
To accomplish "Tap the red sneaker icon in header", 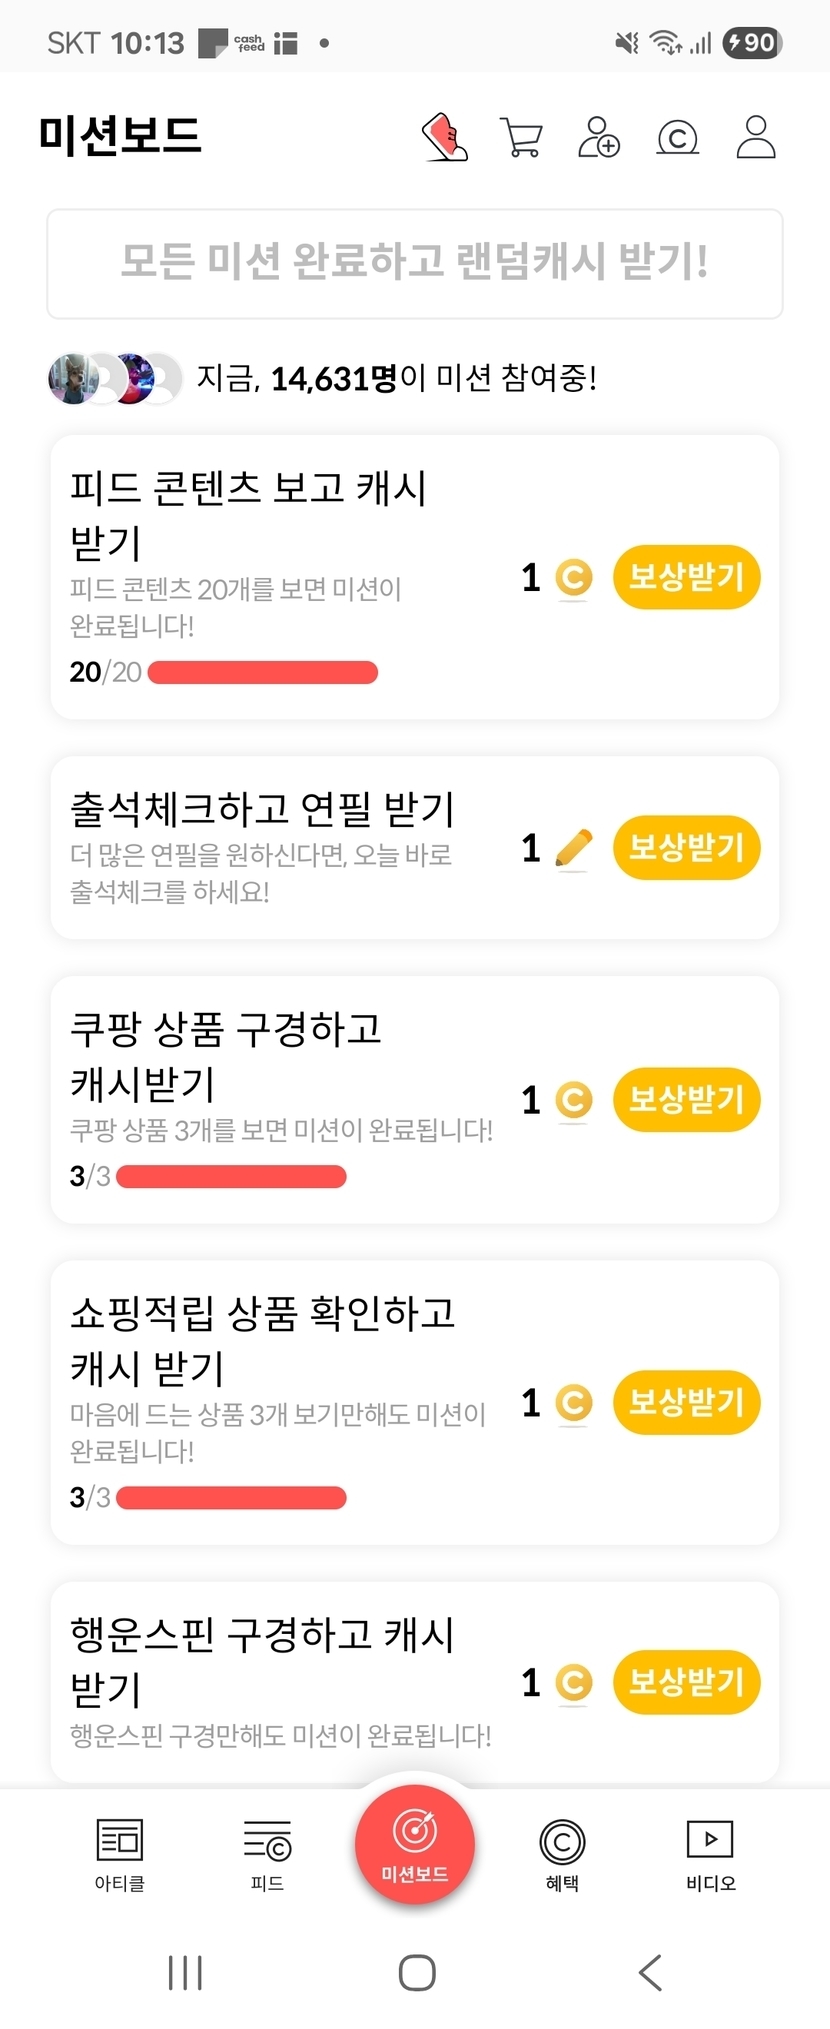I will (x=445, y=137).
